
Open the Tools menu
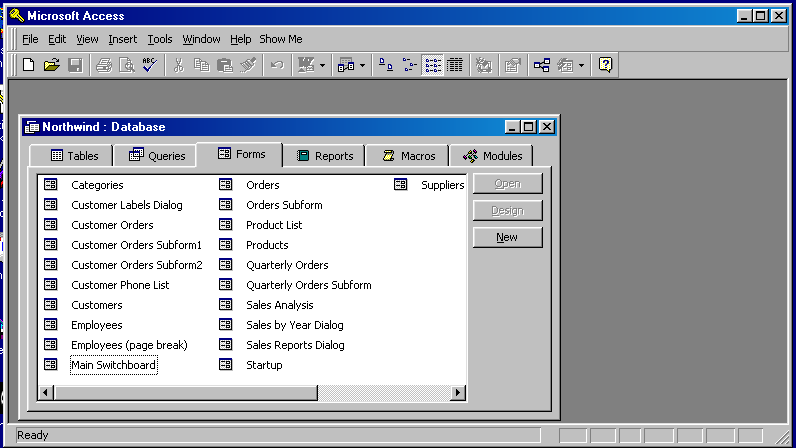pos(159,39)
